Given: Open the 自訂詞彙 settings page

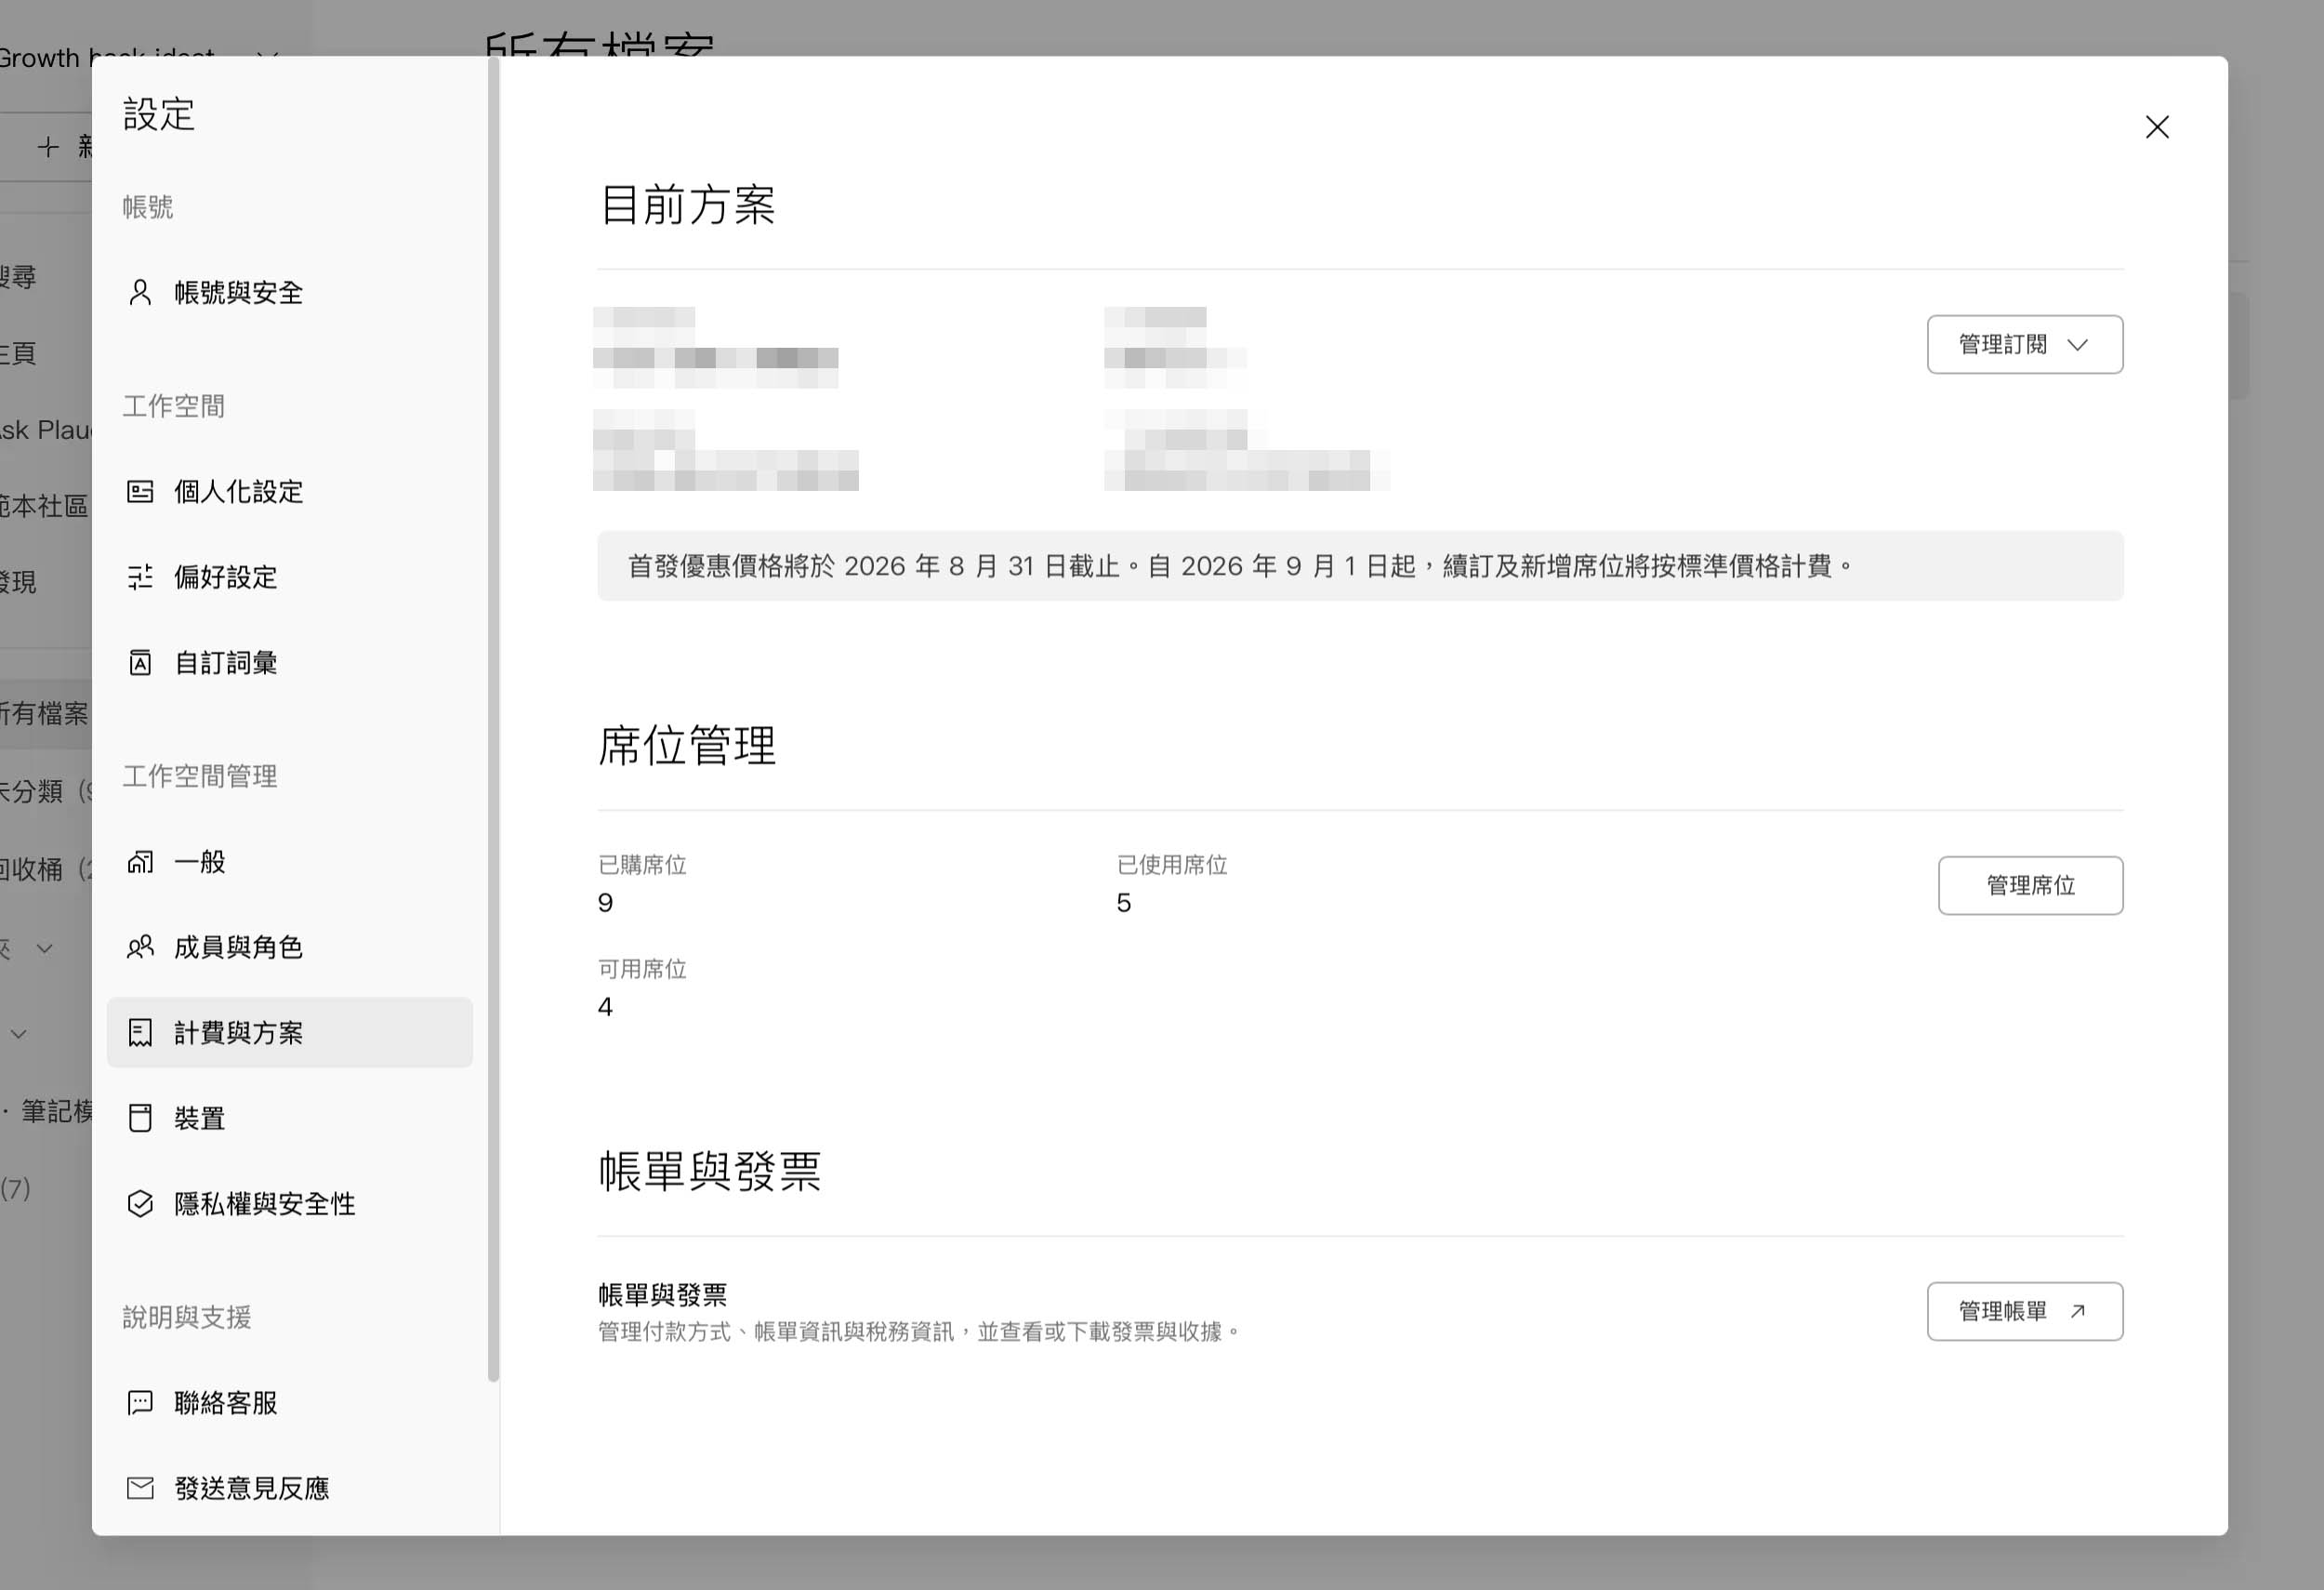Looking at the screenshot, I should (x=290, y=662).
